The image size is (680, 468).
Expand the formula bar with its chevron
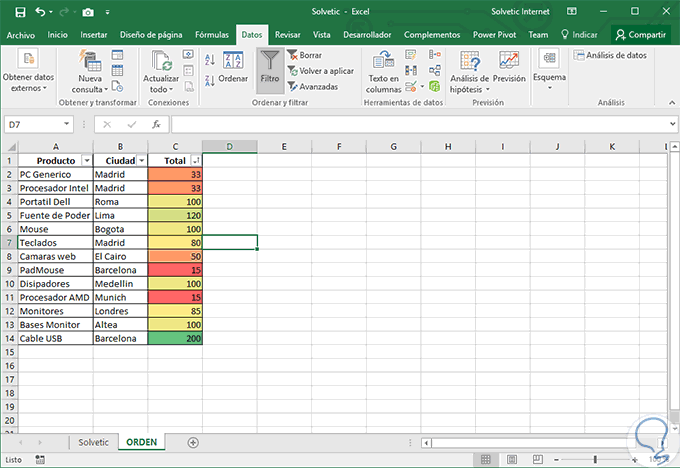672,124
